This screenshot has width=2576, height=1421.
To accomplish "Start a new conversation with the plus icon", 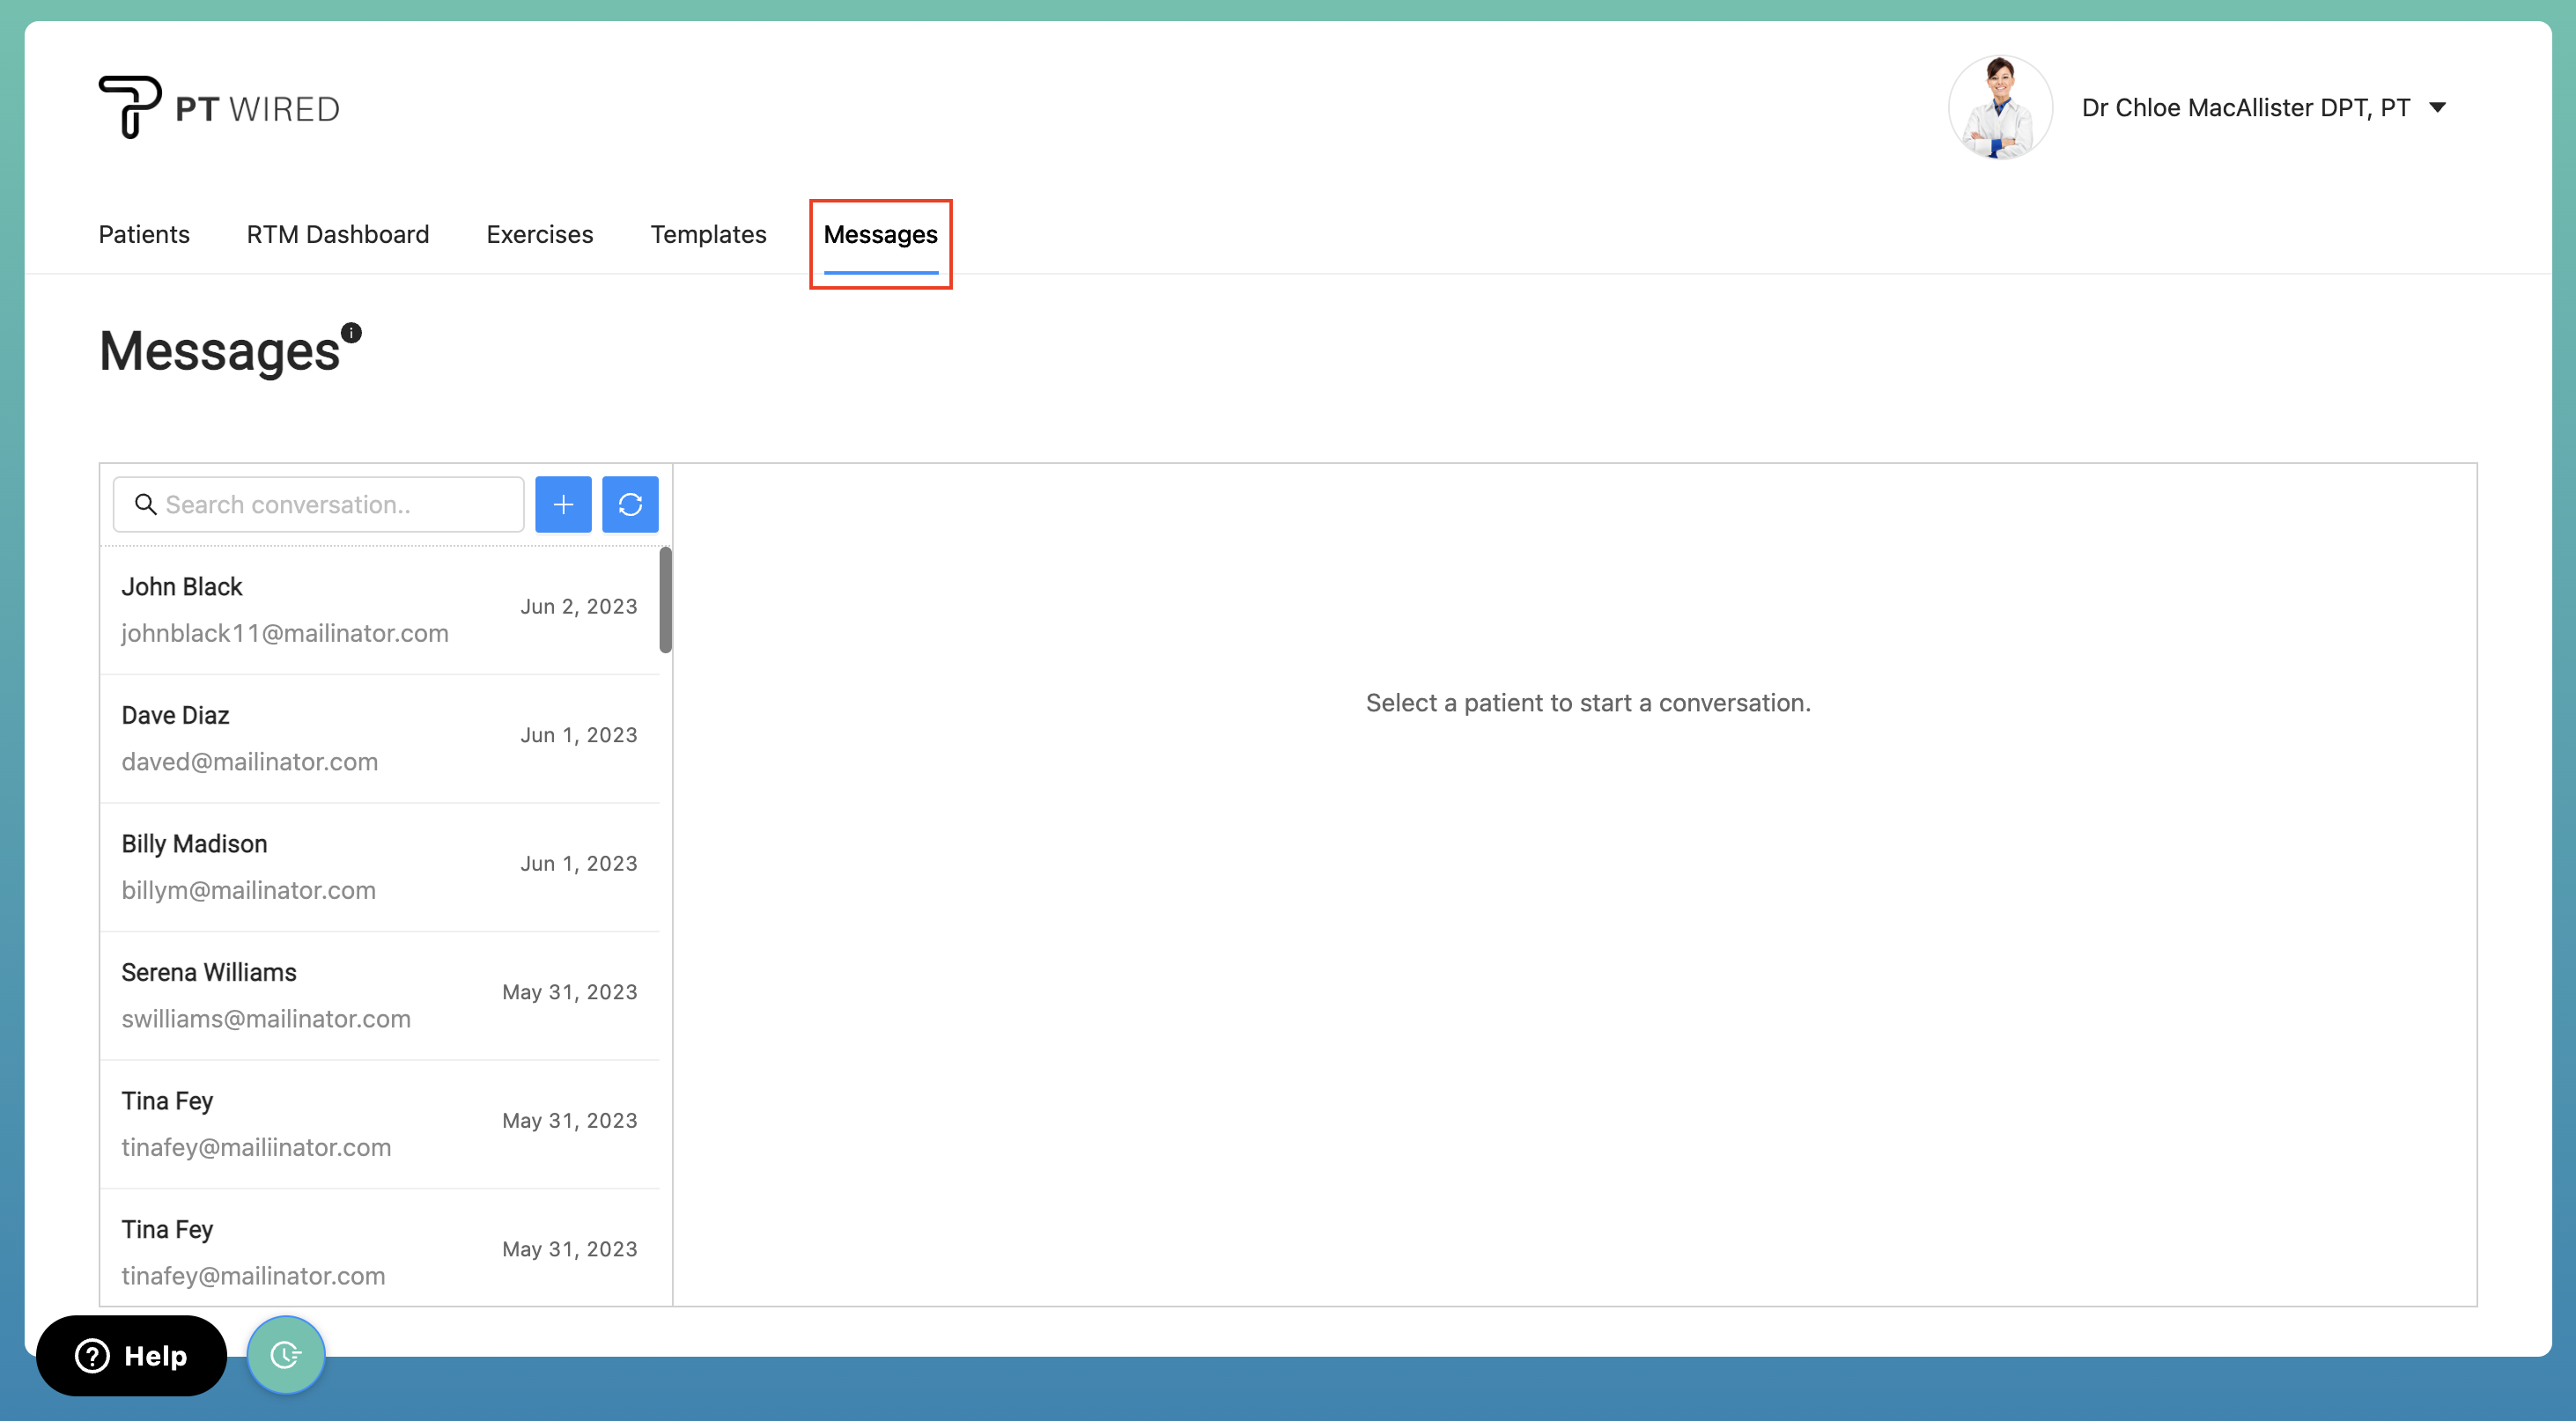I will (563, 504).
